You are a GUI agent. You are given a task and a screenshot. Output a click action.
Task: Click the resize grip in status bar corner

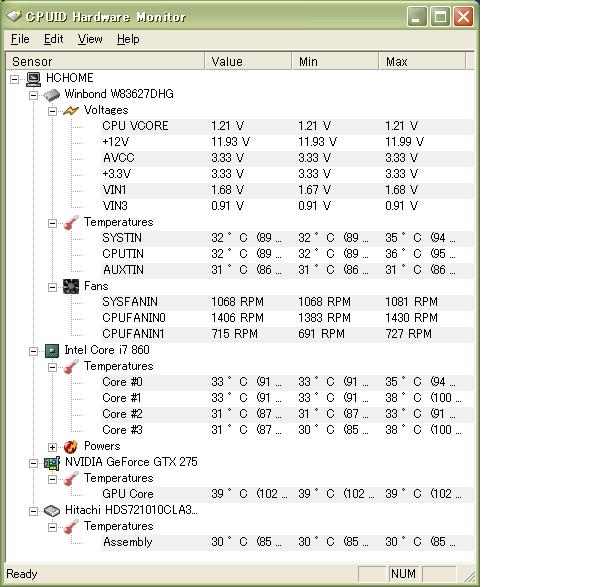pyautogui.click(x=469, y=576)
